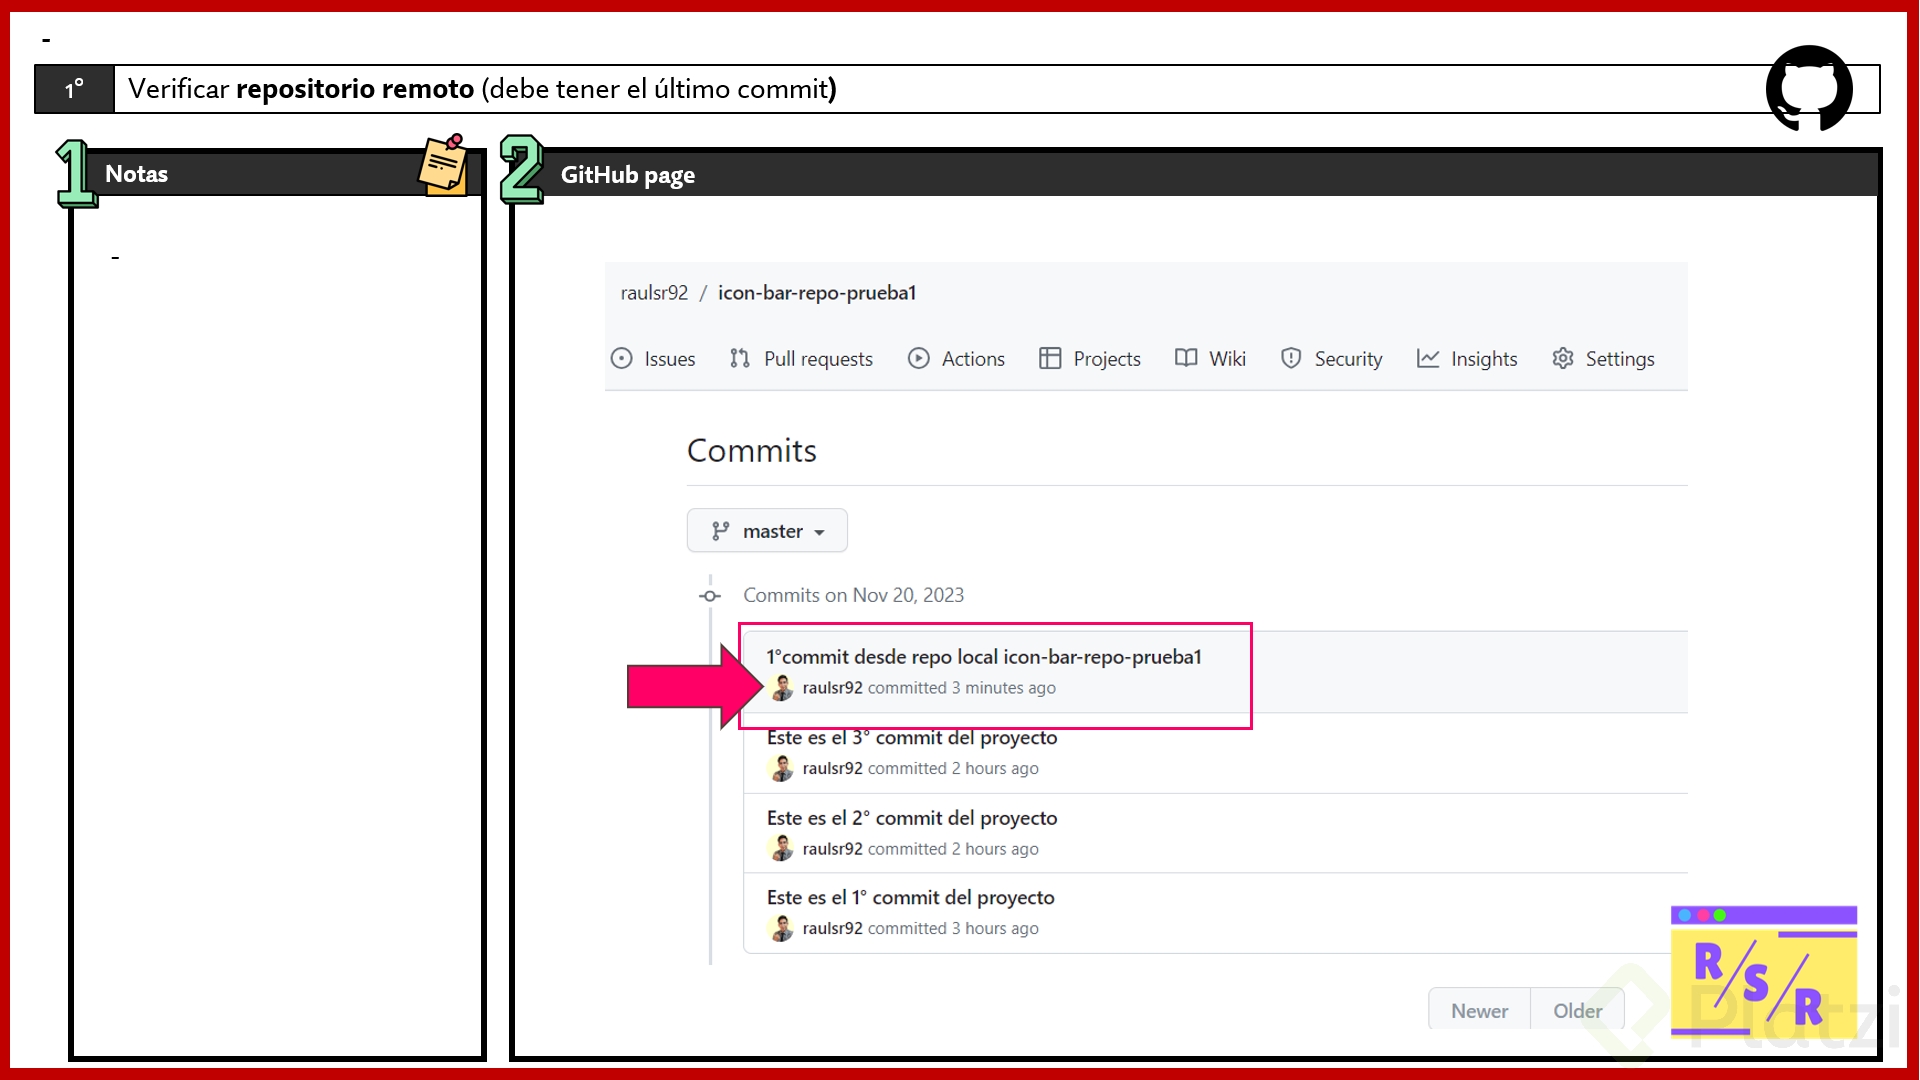Click raulsr92 author name on 2° commit
This screenshot has width=1920, height=1080.
(832, 849)
